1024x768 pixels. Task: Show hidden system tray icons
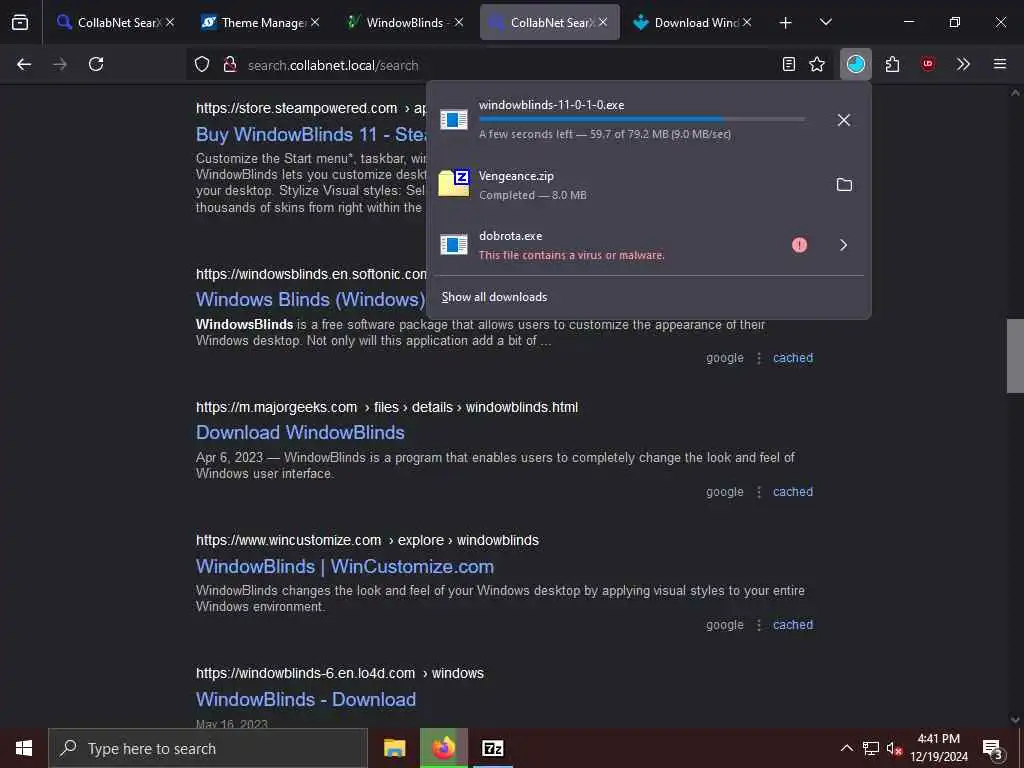coord(846,748)
